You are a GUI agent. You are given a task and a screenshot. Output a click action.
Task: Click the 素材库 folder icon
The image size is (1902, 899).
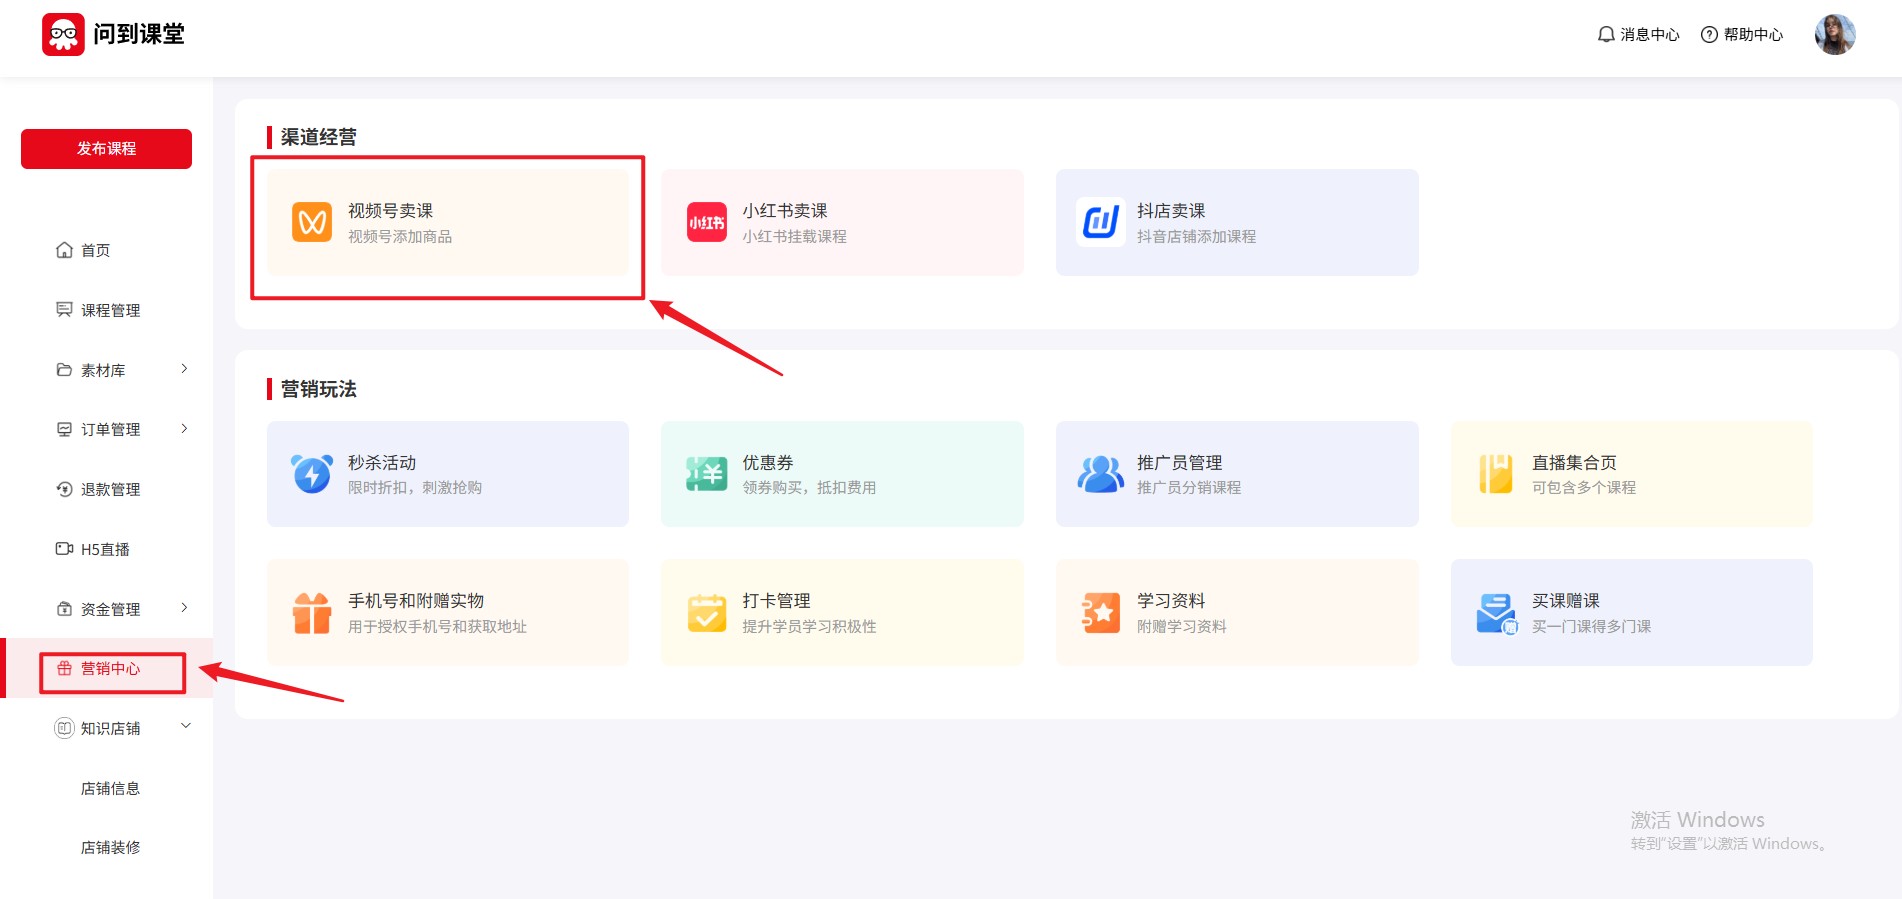[64, 369]
